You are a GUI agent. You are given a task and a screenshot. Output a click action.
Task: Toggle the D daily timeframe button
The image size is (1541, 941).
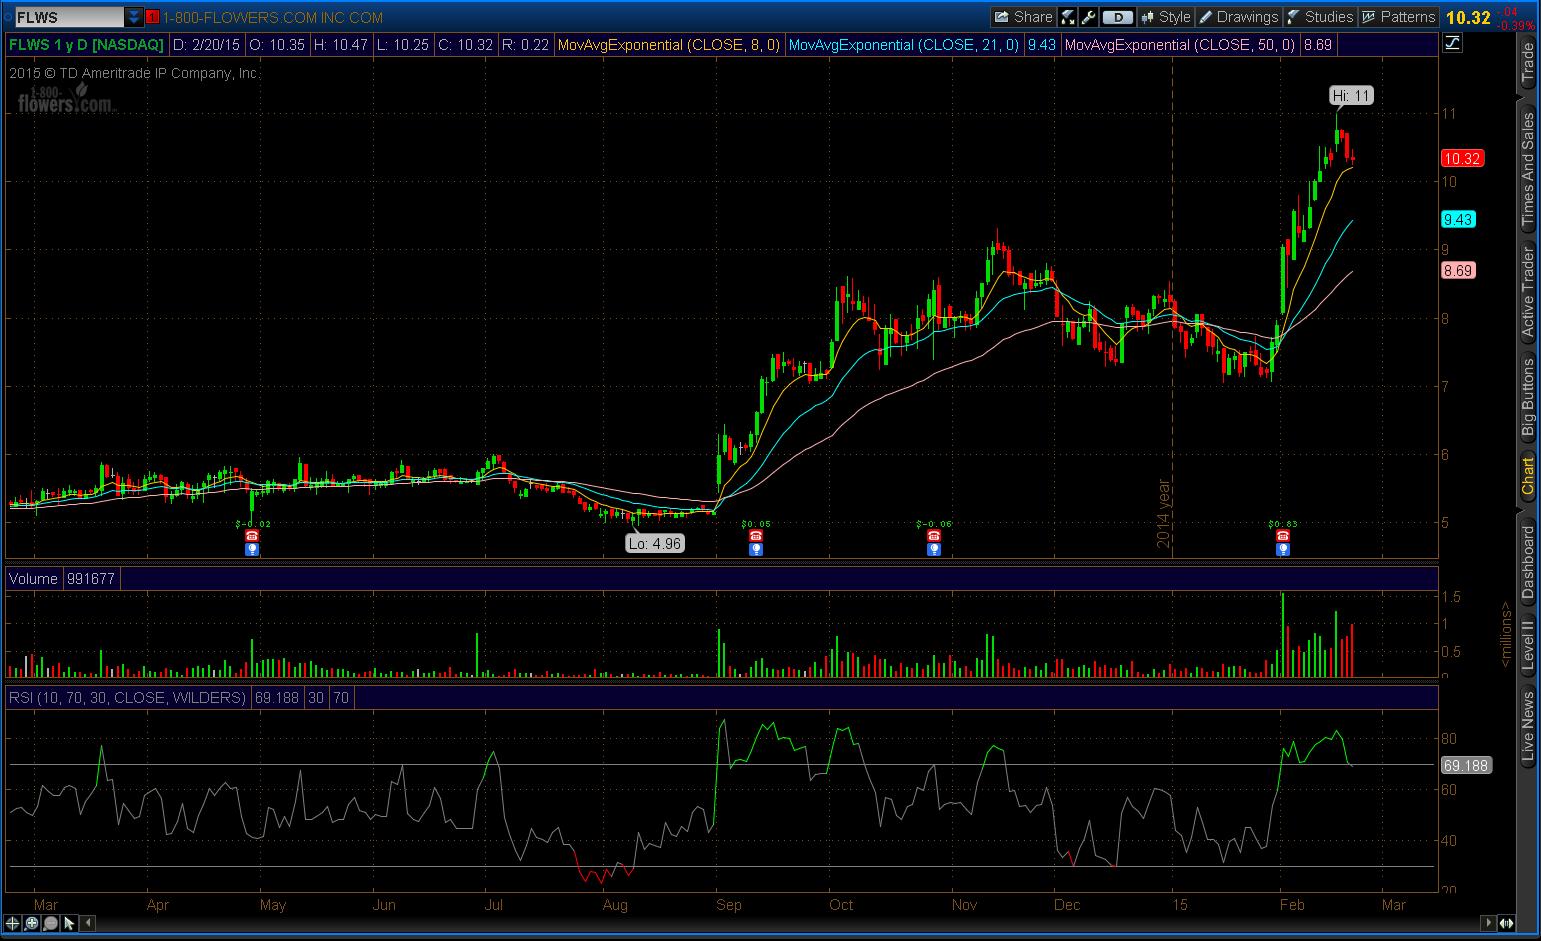point(1119,17)
